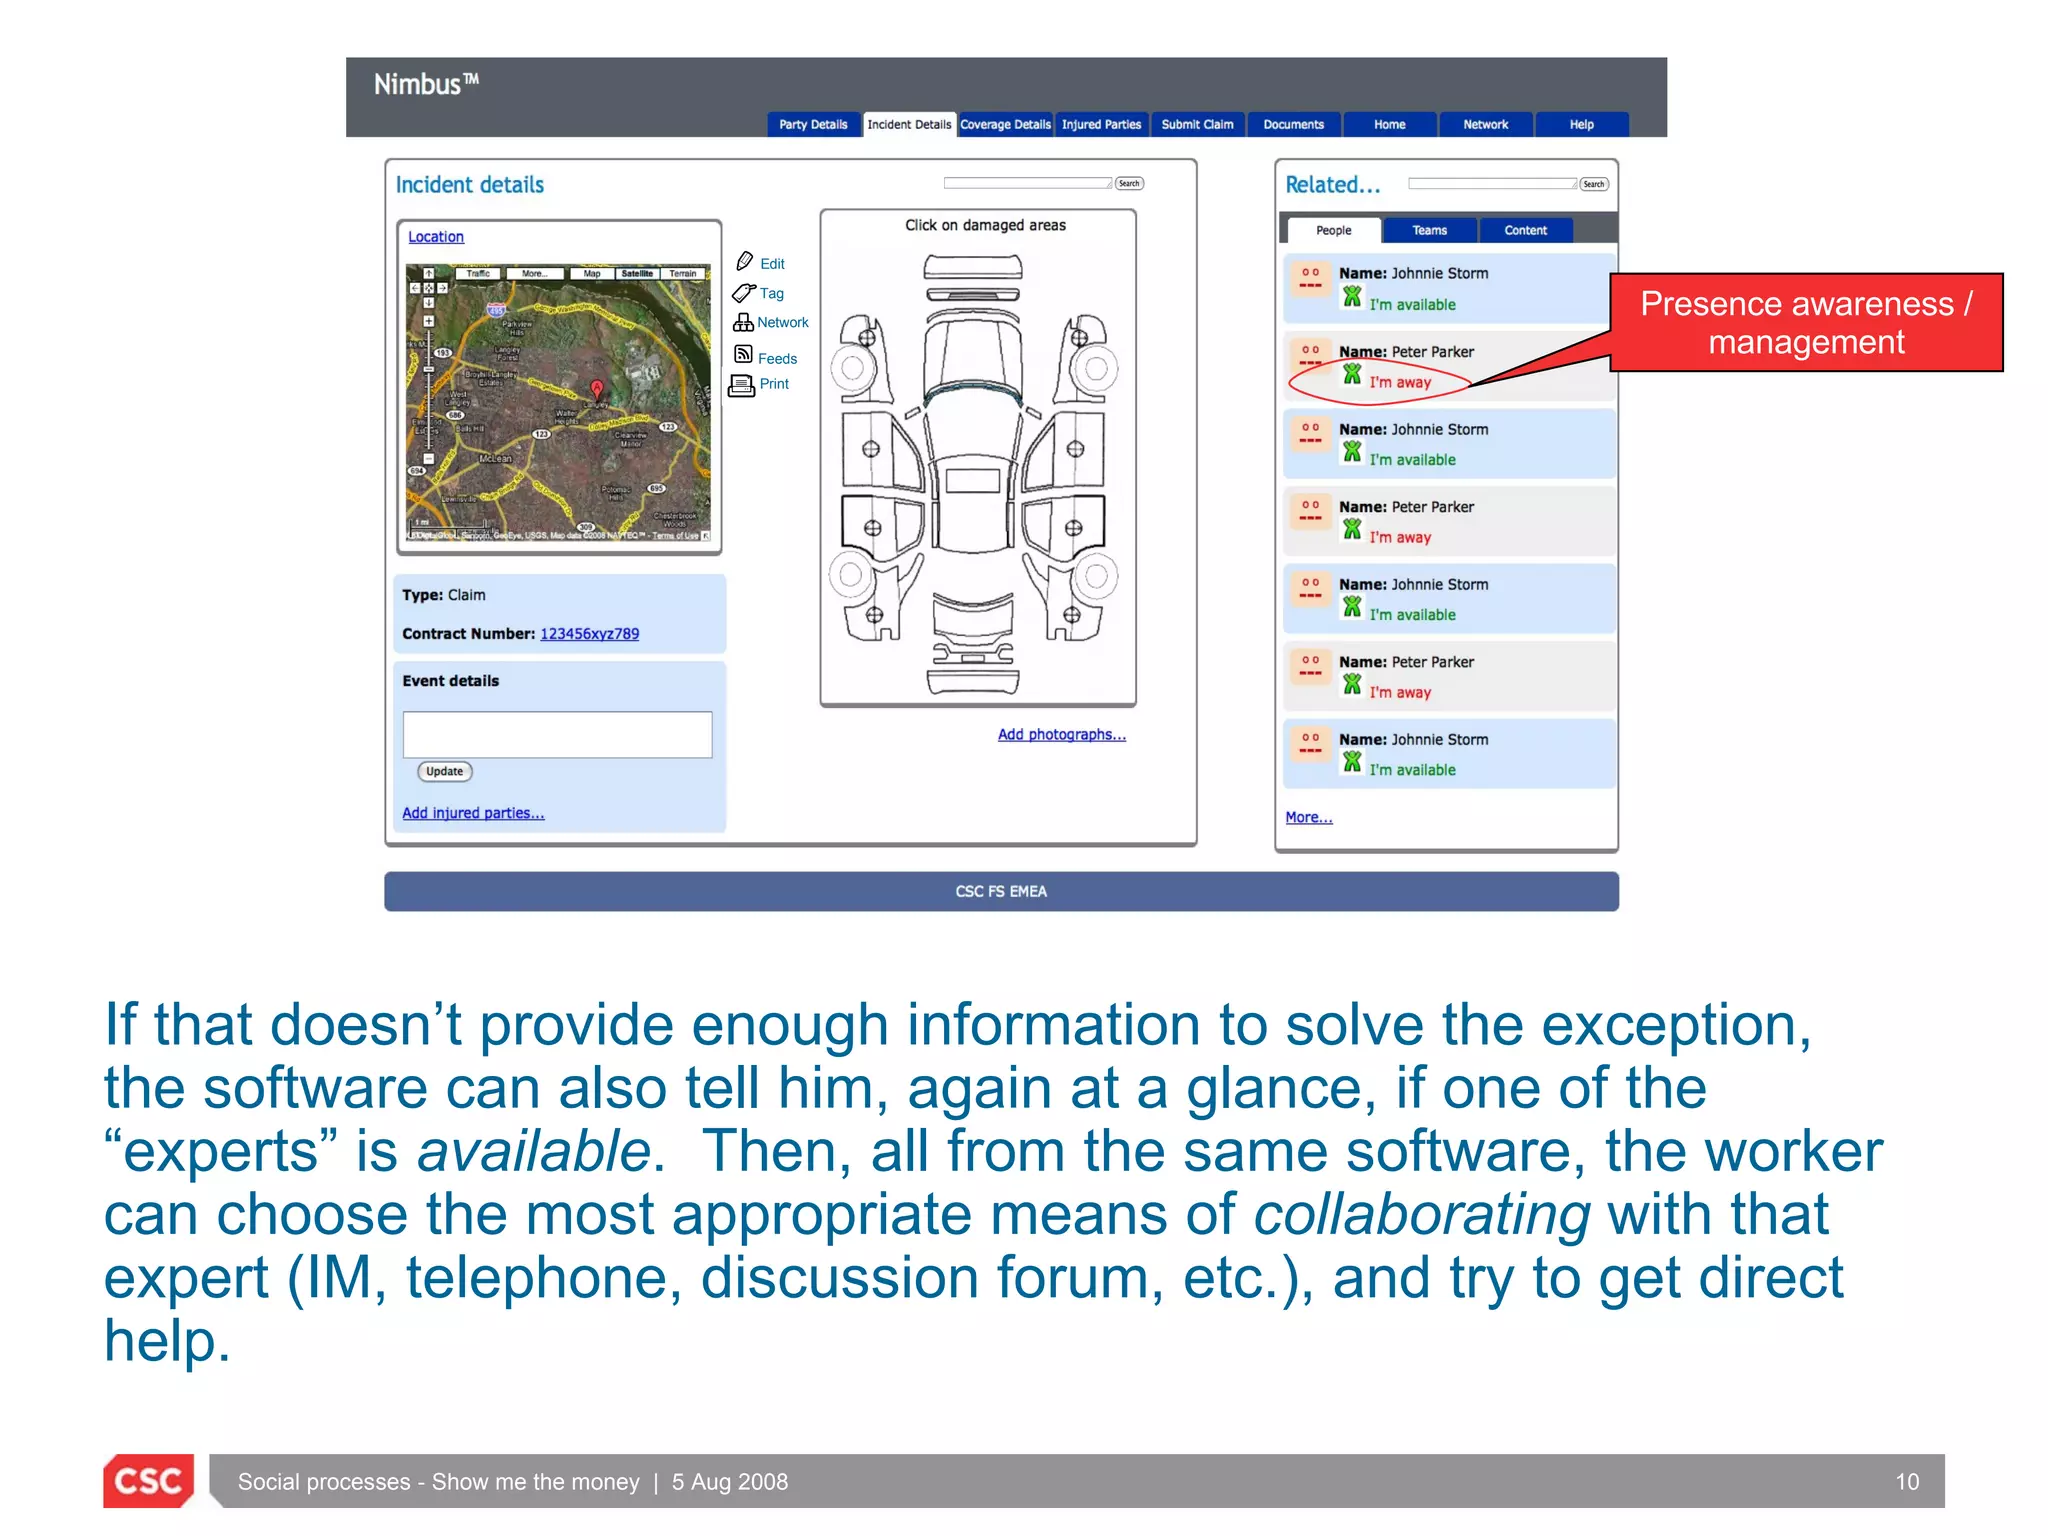This screenshot has height=1536, width=2048.
Task: Open Add injured parties... link
Action: 473,813
